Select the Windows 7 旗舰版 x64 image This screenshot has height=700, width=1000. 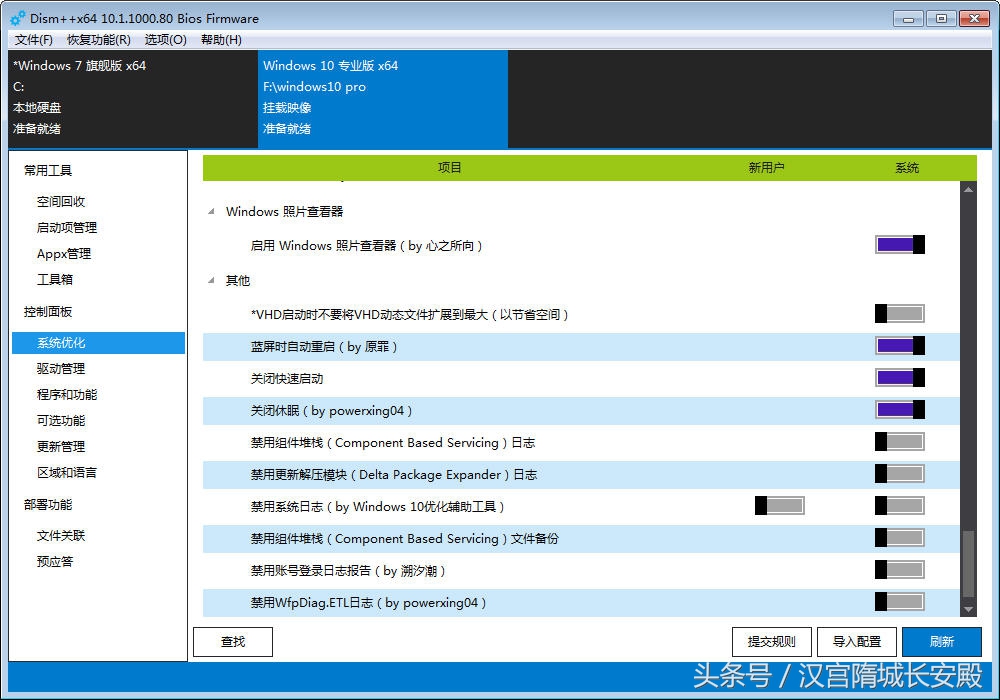coord(133,99)
